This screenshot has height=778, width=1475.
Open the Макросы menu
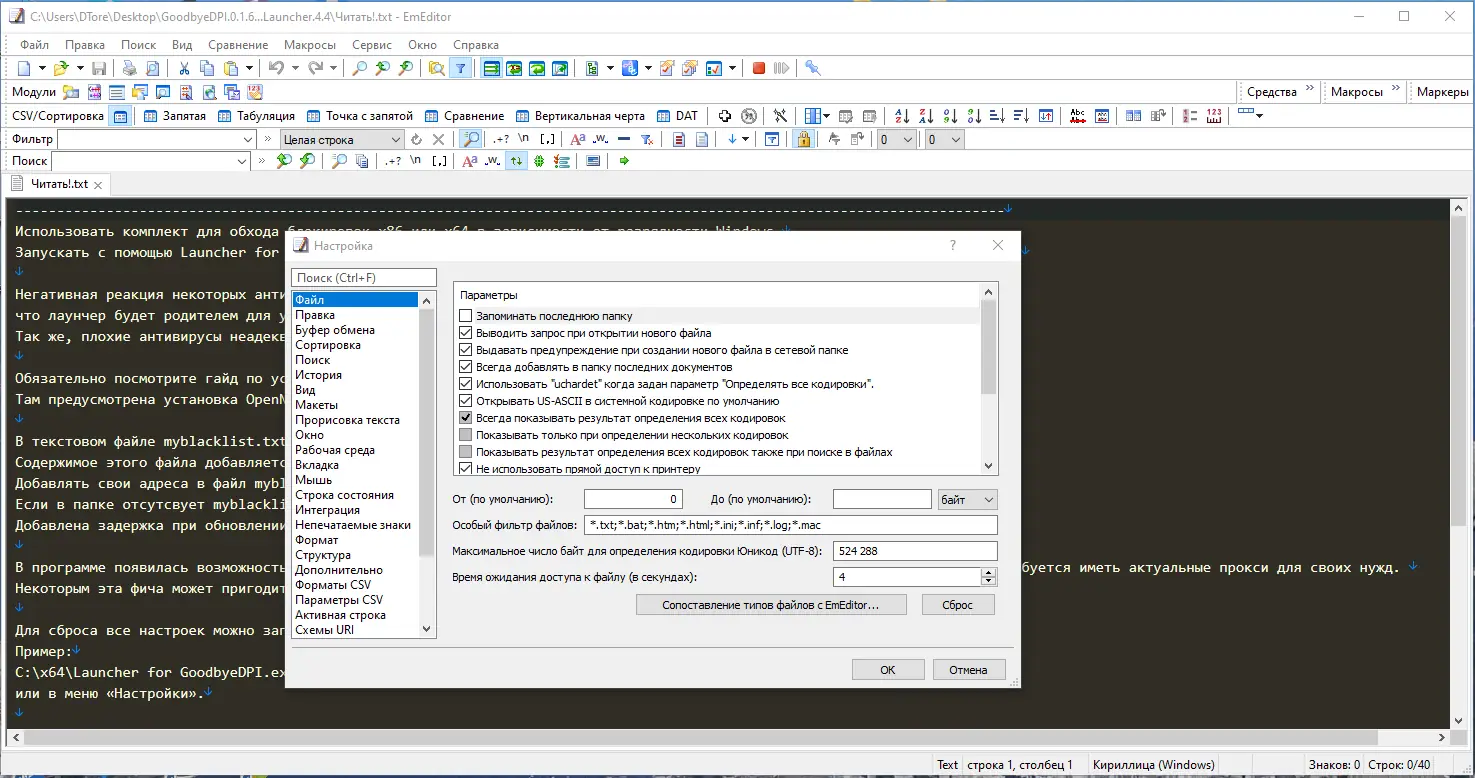[309, 45]
